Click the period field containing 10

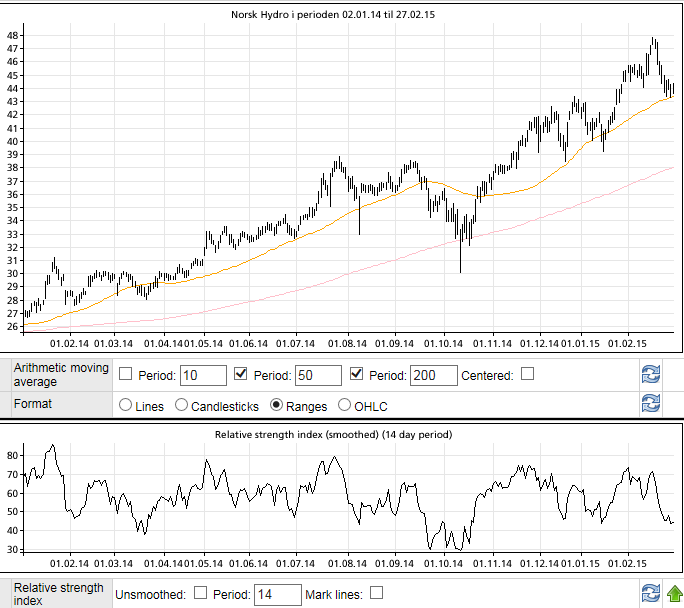[x=203, y=375]
